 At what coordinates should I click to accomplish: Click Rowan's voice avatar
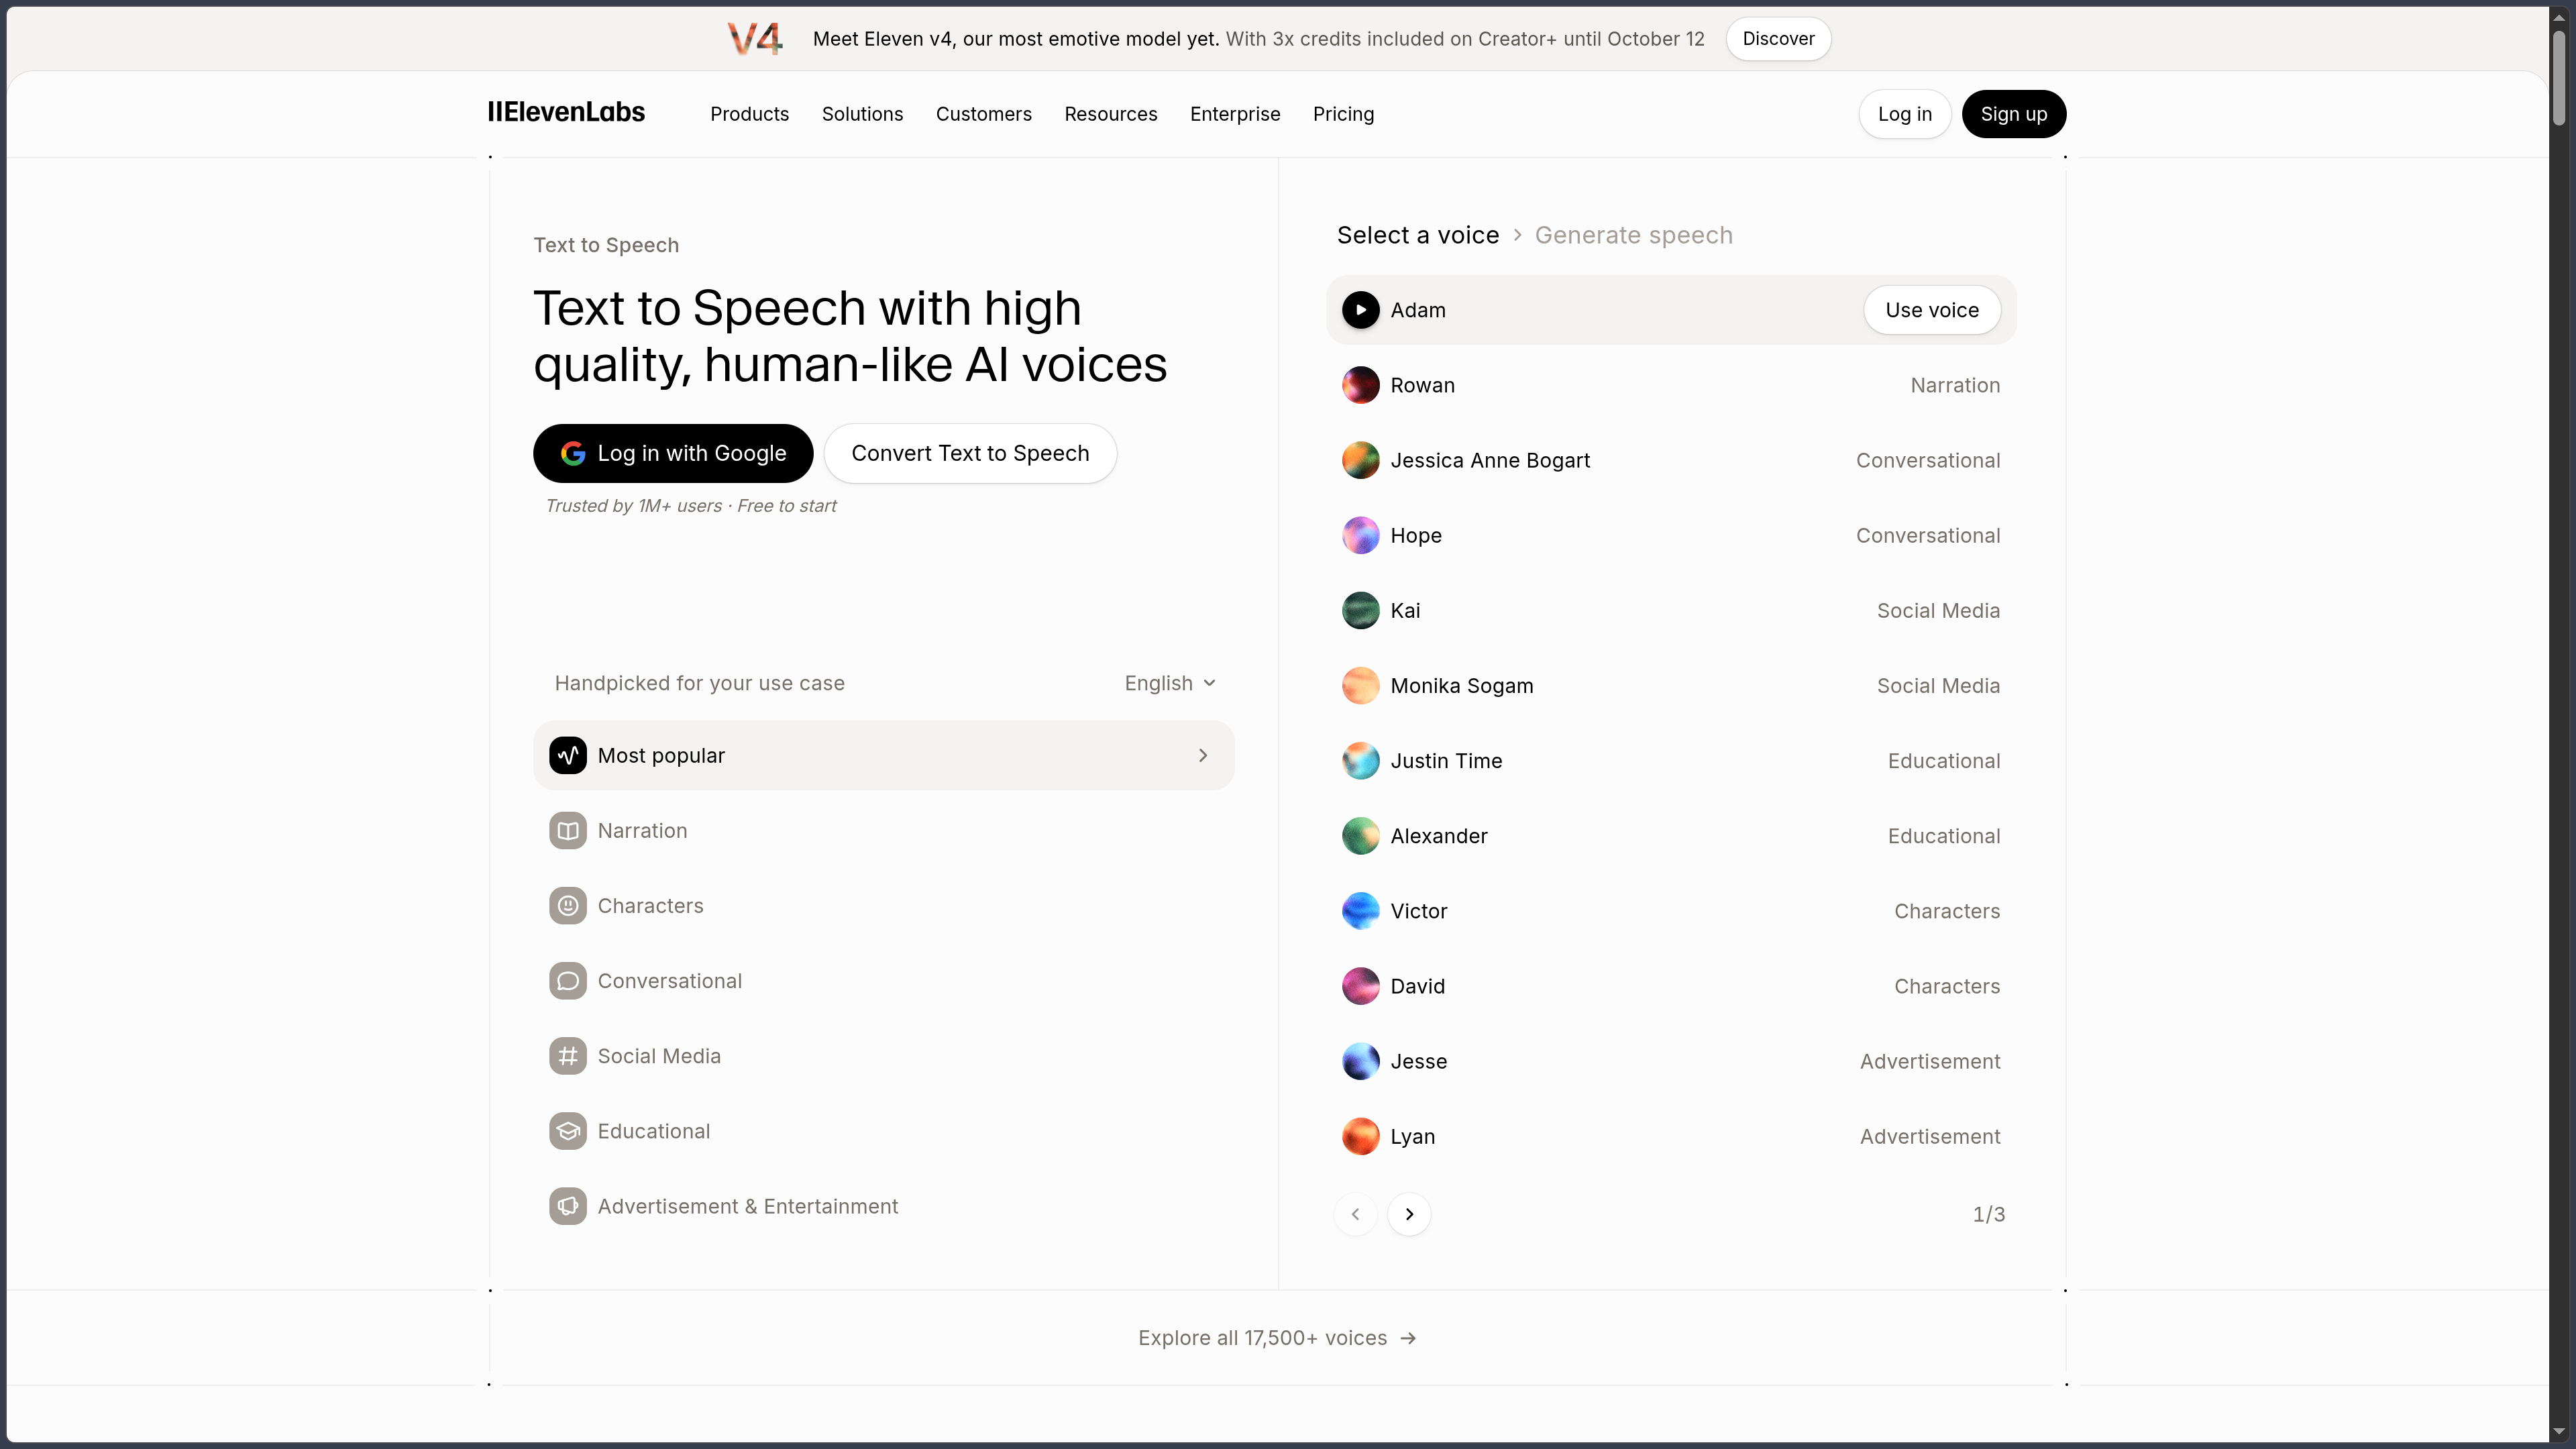[1360, 385]
